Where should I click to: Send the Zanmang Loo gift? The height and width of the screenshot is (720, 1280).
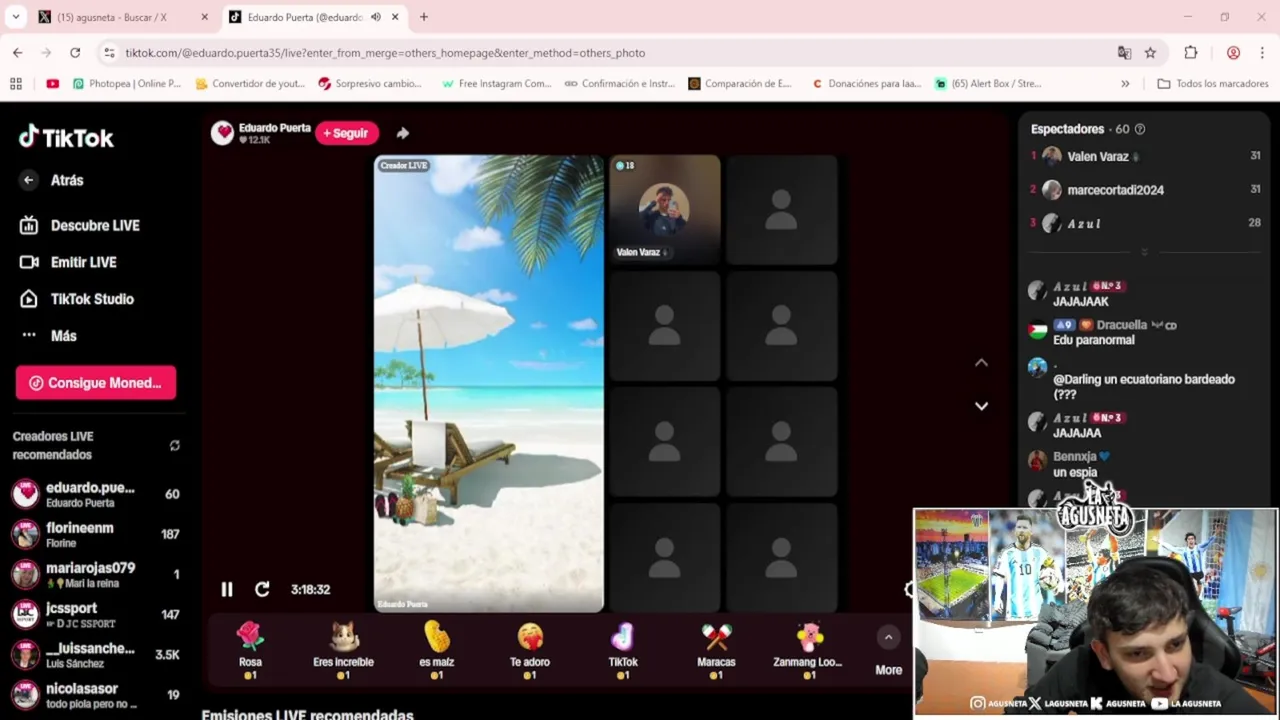pos(808,650)
